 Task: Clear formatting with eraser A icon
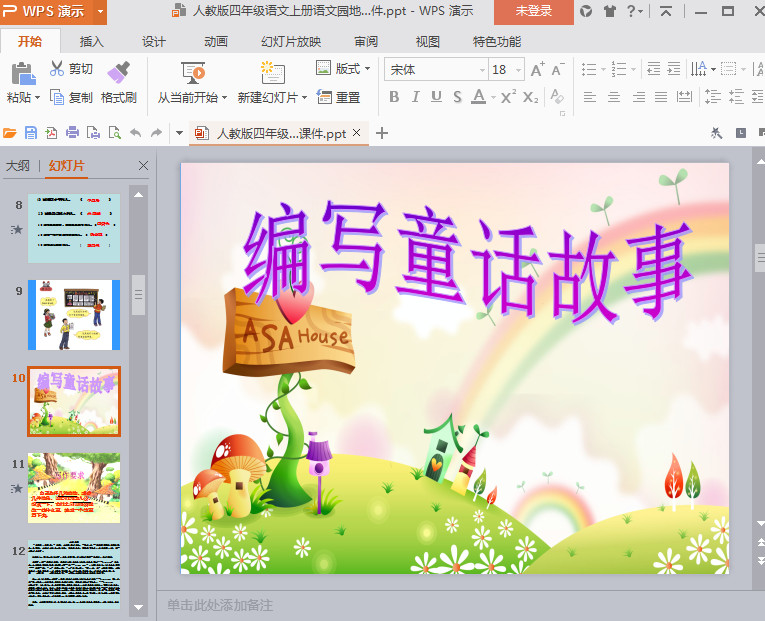557,96
